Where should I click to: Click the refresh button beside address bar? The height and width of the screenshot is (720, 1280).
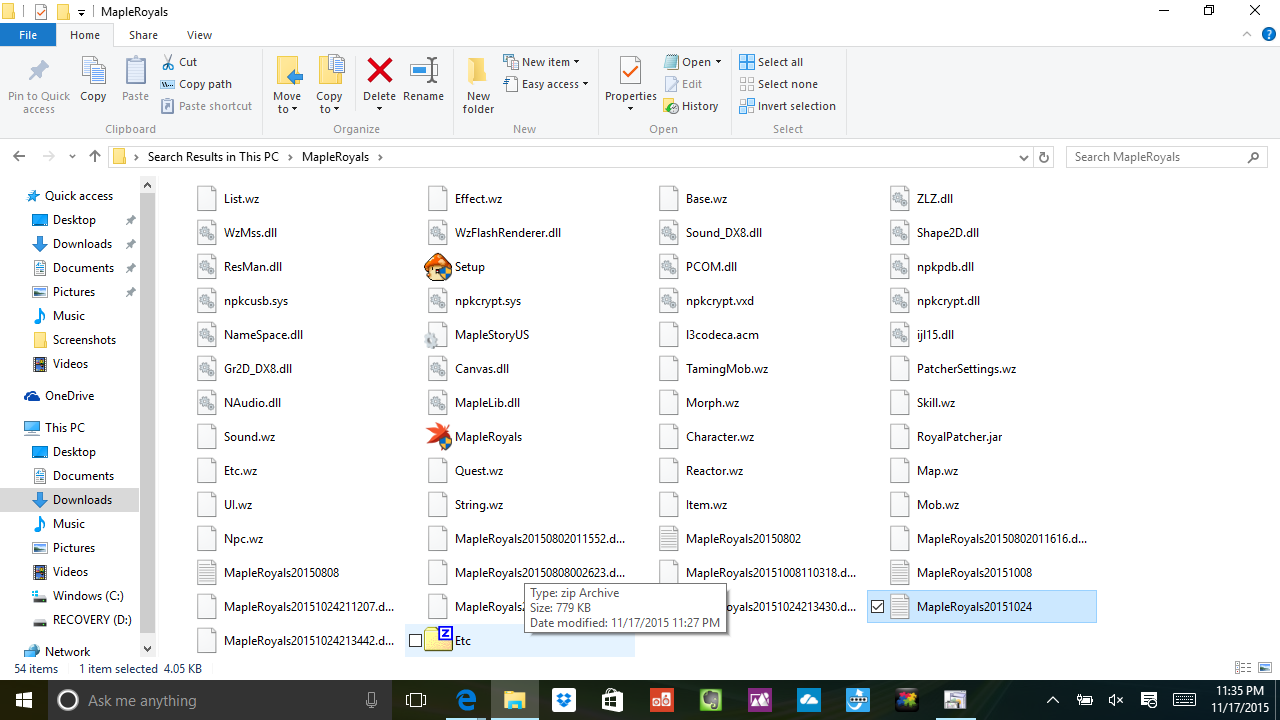(1044, 157)
